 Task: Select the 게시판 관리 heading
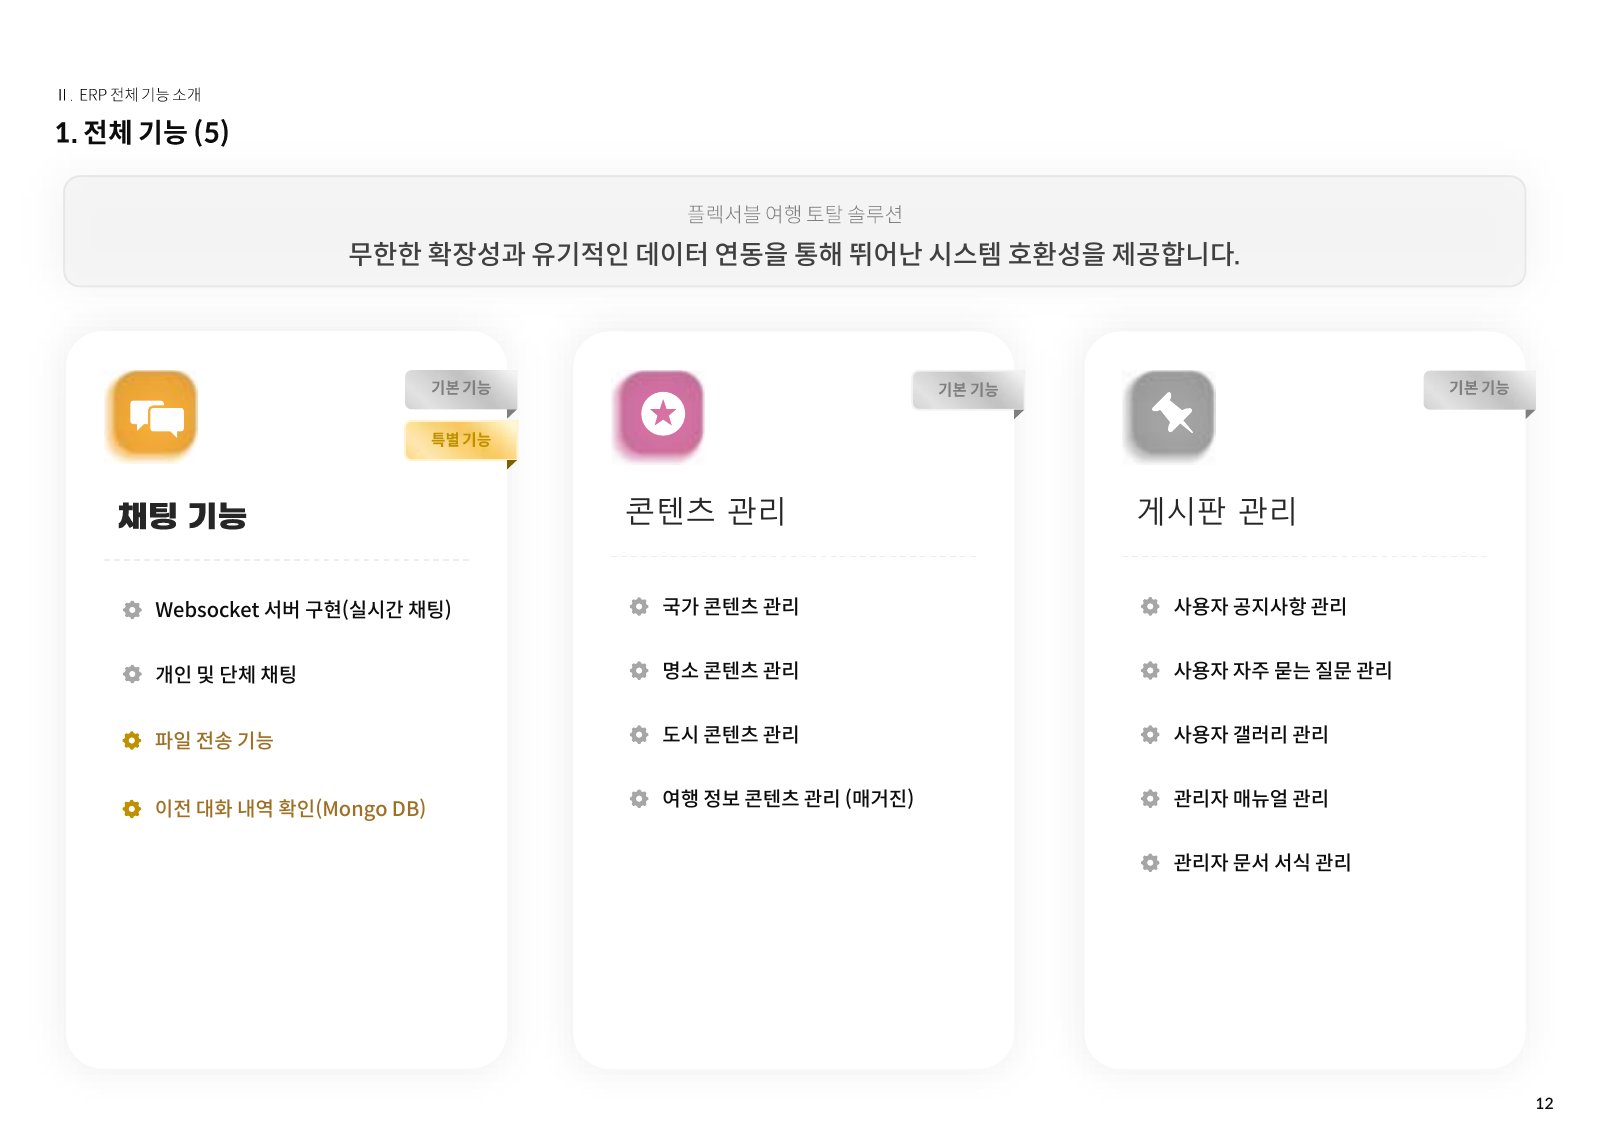pos(1217,511)
